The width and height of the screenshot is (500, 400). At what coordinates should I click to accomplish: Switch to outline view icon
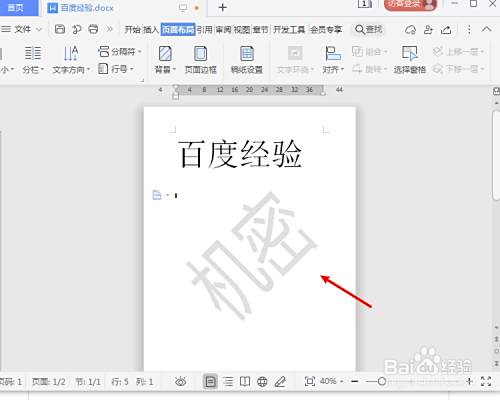point(228,381)
